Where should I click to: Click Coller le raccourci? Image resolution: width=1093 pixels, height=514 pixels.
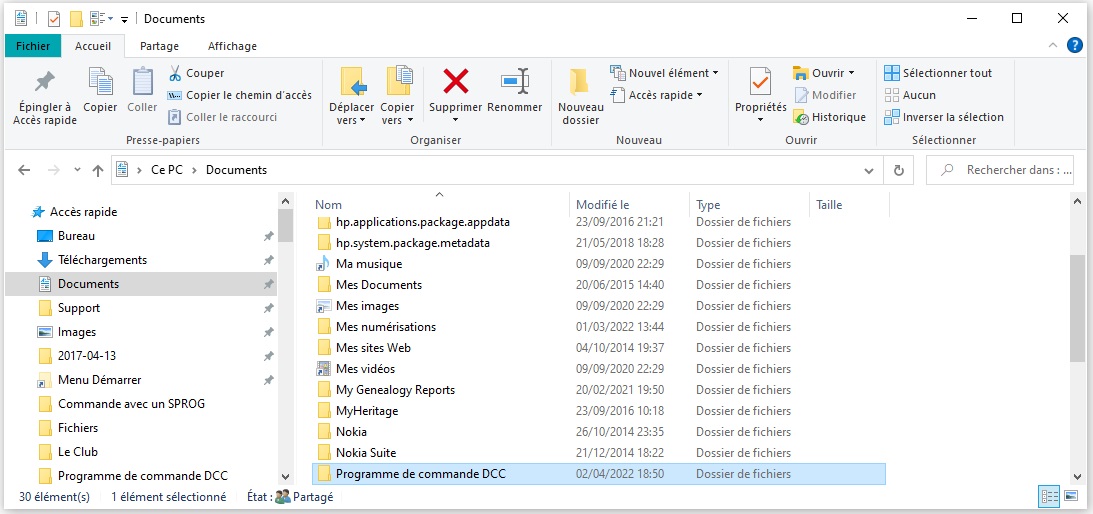tap(222, 117)
